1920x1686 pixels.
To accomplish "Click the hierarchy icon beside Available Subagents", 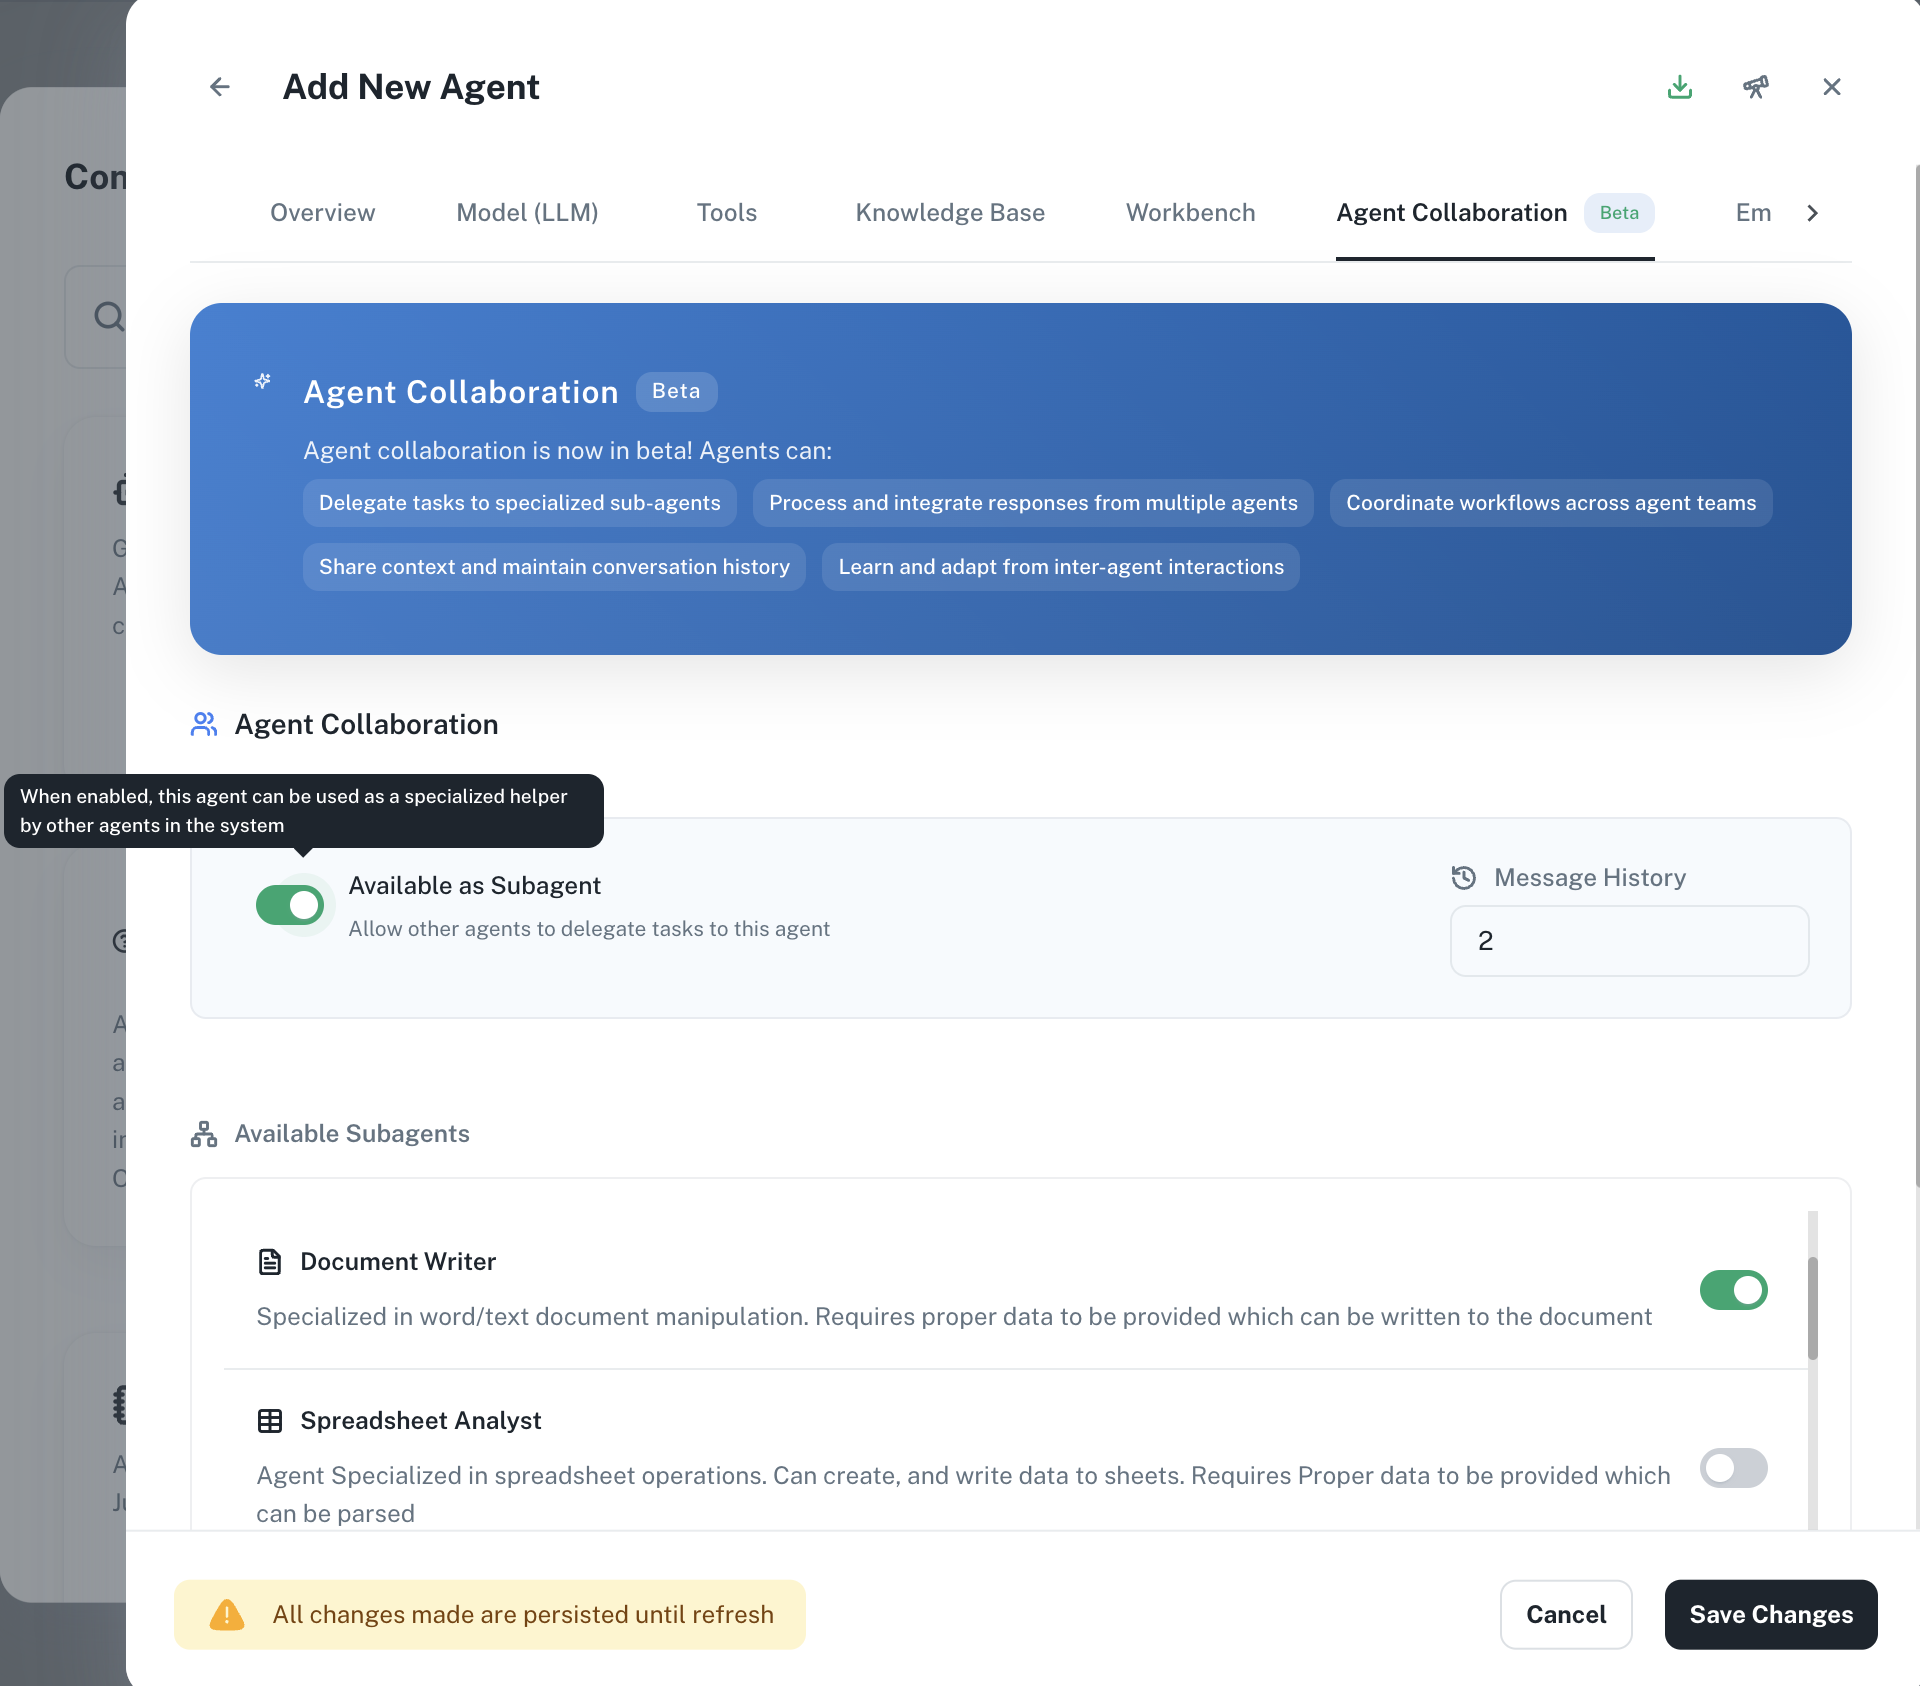I will [x=204, y=1134].
